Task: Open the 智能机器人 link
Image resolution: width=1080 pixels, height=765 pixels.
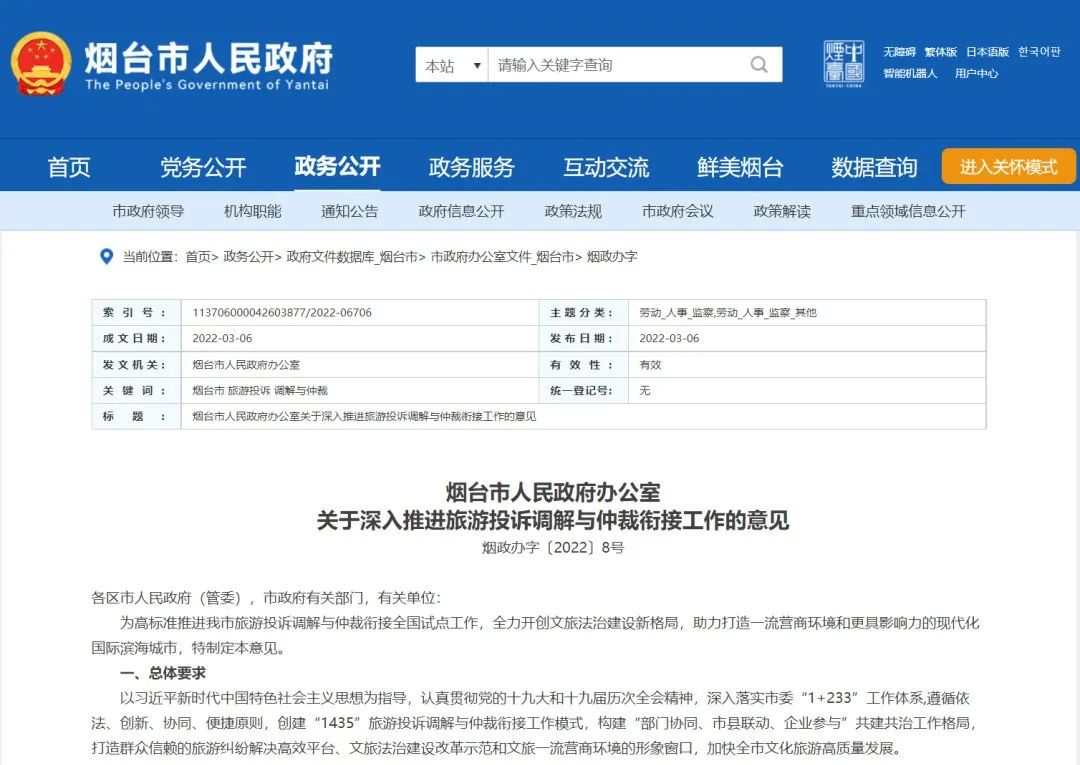Action: [911, 74]
